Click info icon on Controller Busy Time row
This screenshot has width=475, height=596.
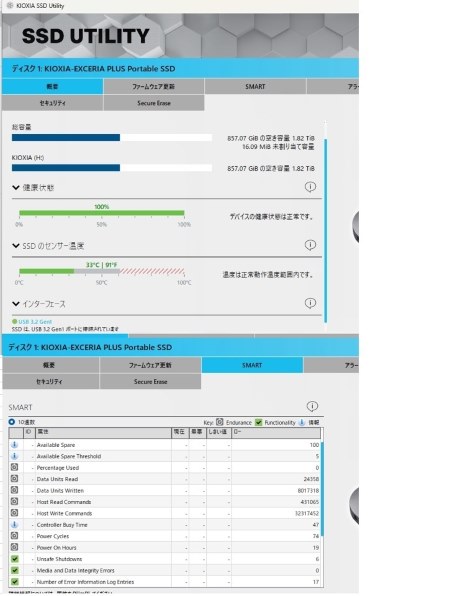pyautogui.click(x=14, y=524)
